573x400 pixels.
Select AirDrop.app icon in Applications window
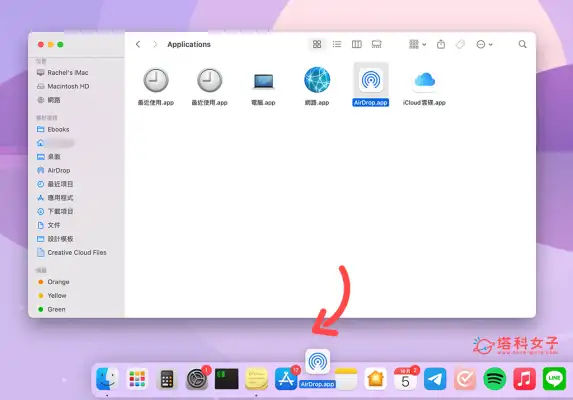click(371, 80)
